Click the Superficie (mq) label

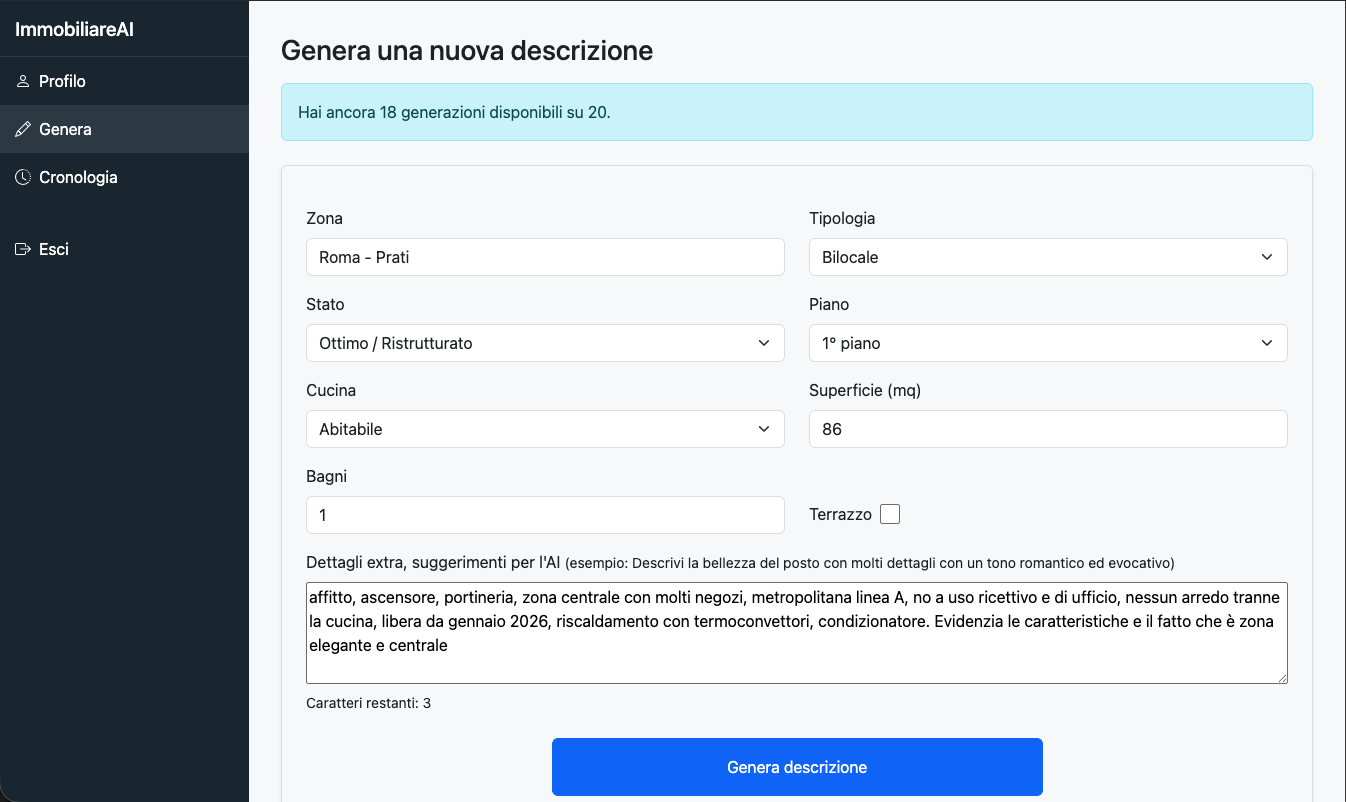click(865, 390)
